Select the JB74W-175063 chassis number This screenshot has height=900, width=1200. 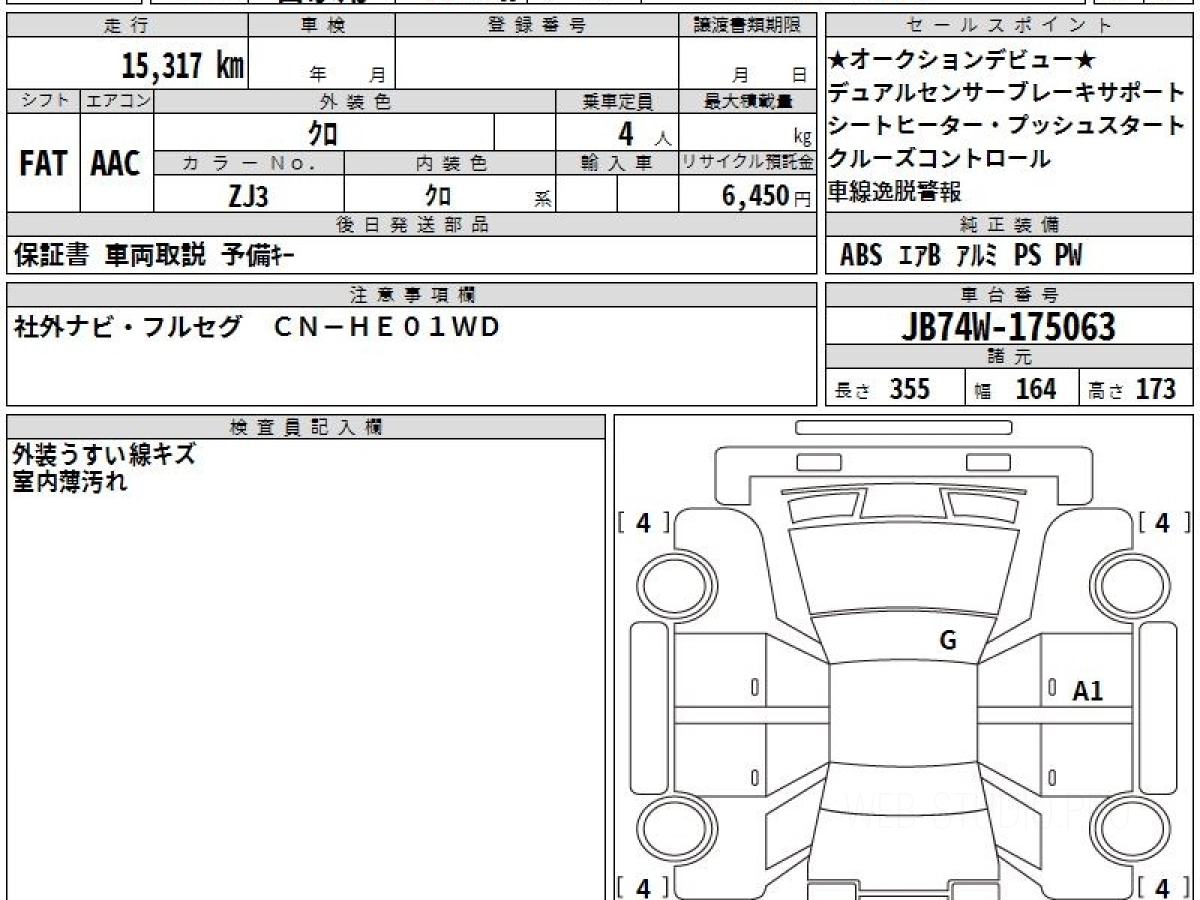point(1008,327)
